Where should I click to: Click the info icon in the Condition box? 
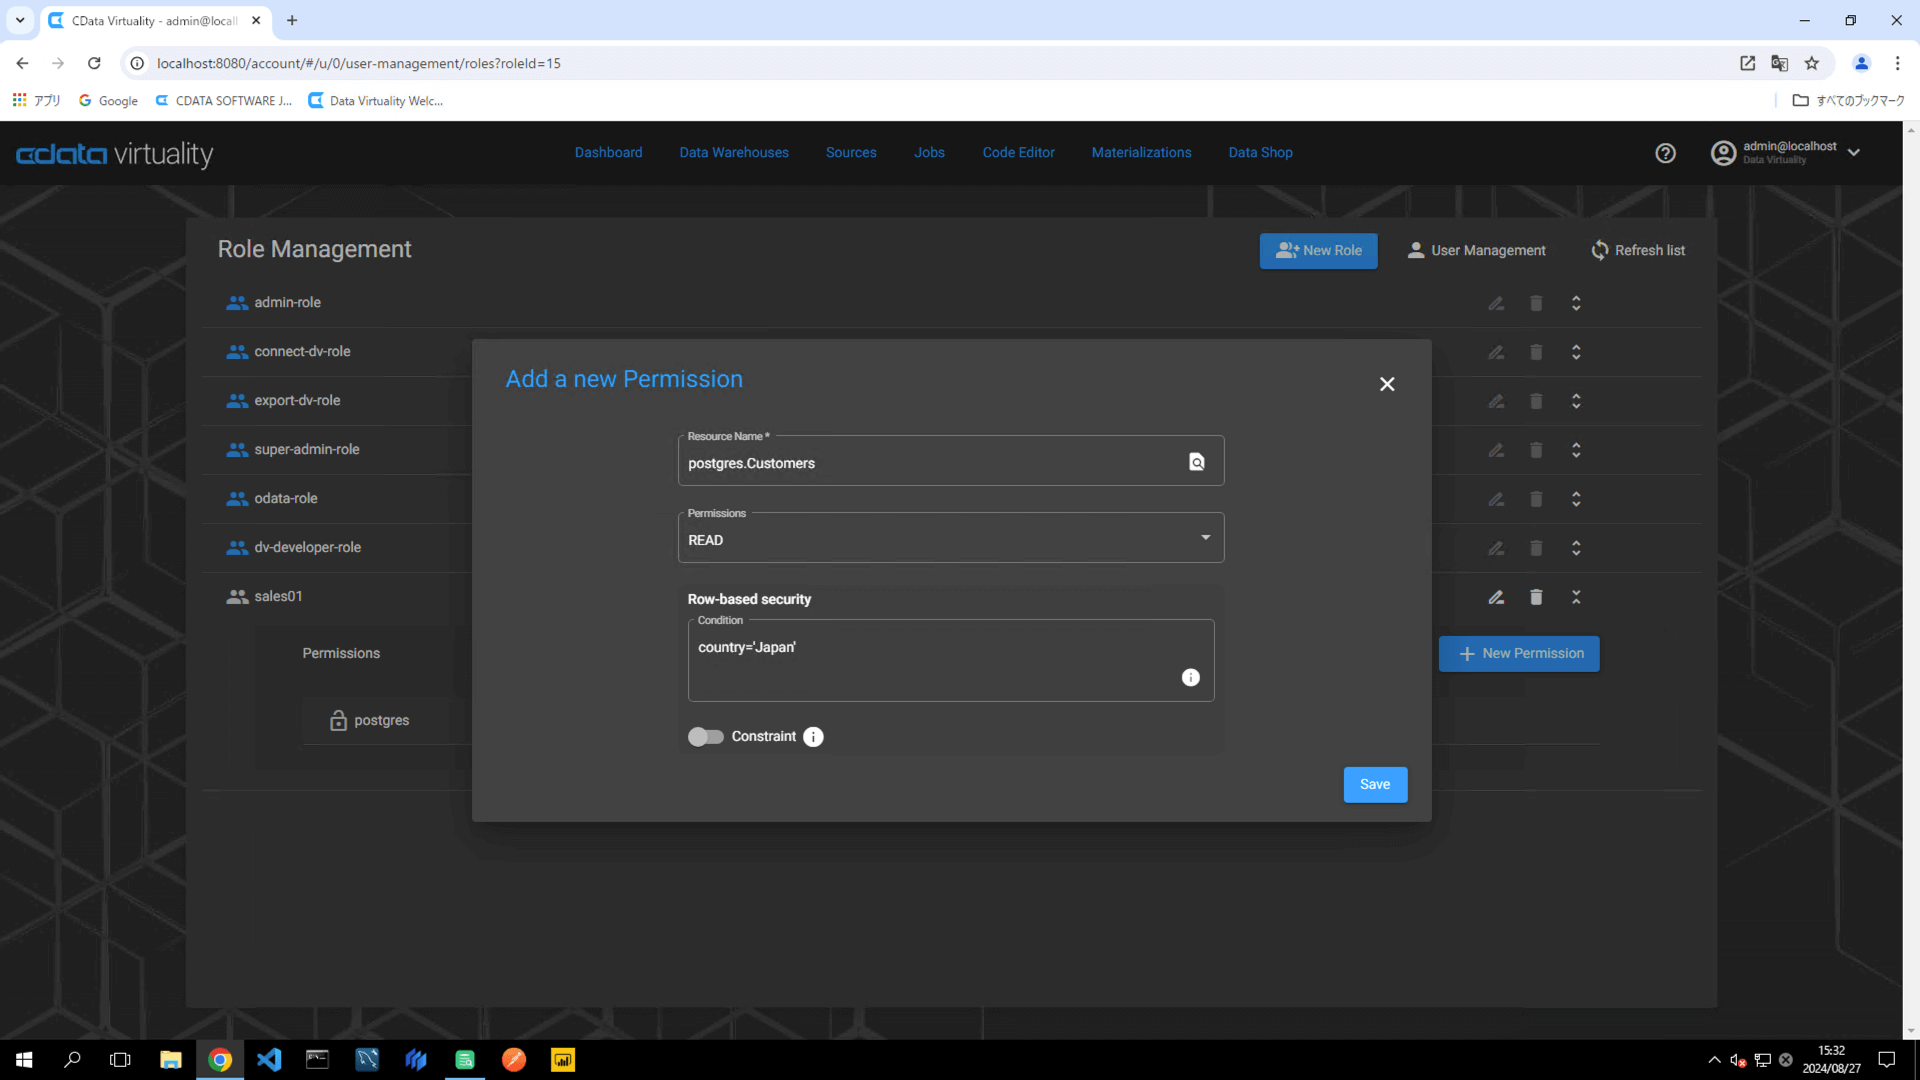[x=1190, y=678]
